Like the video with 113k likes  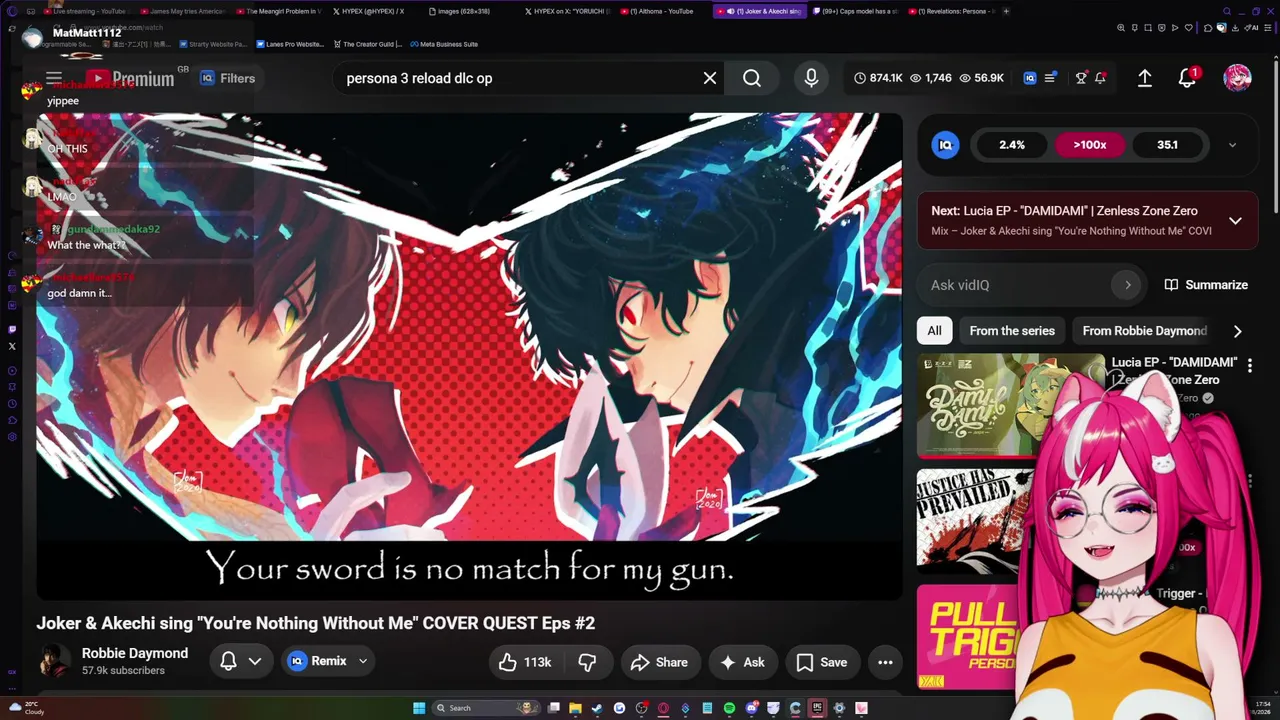tap(525, 662)
